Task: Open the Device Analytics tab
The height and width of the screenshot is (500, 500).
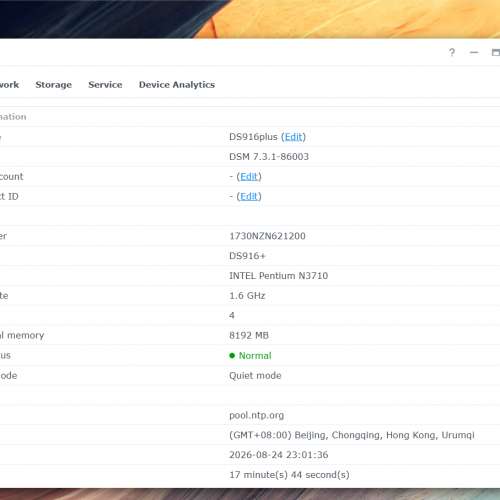Action: point(177,85)
